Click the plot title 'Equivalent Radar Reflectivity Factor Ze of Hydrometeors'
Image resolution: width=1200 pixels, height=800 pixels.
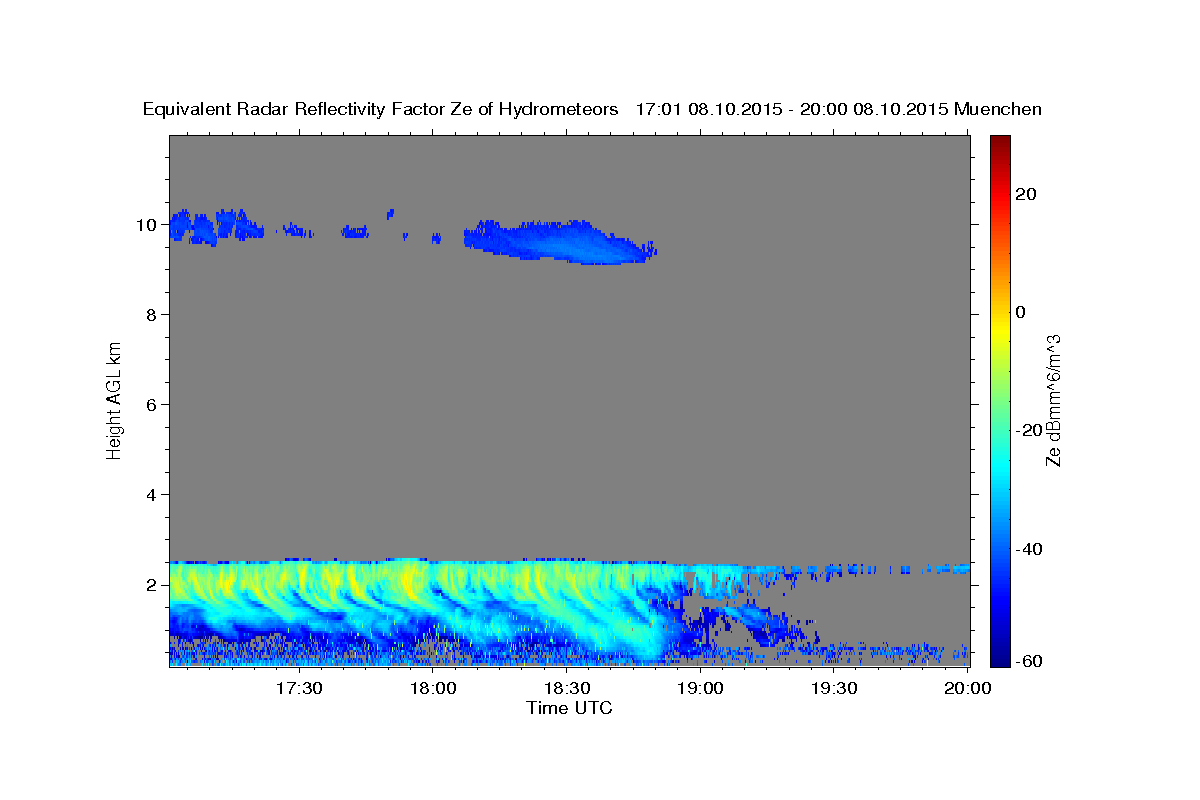[381, 110]
